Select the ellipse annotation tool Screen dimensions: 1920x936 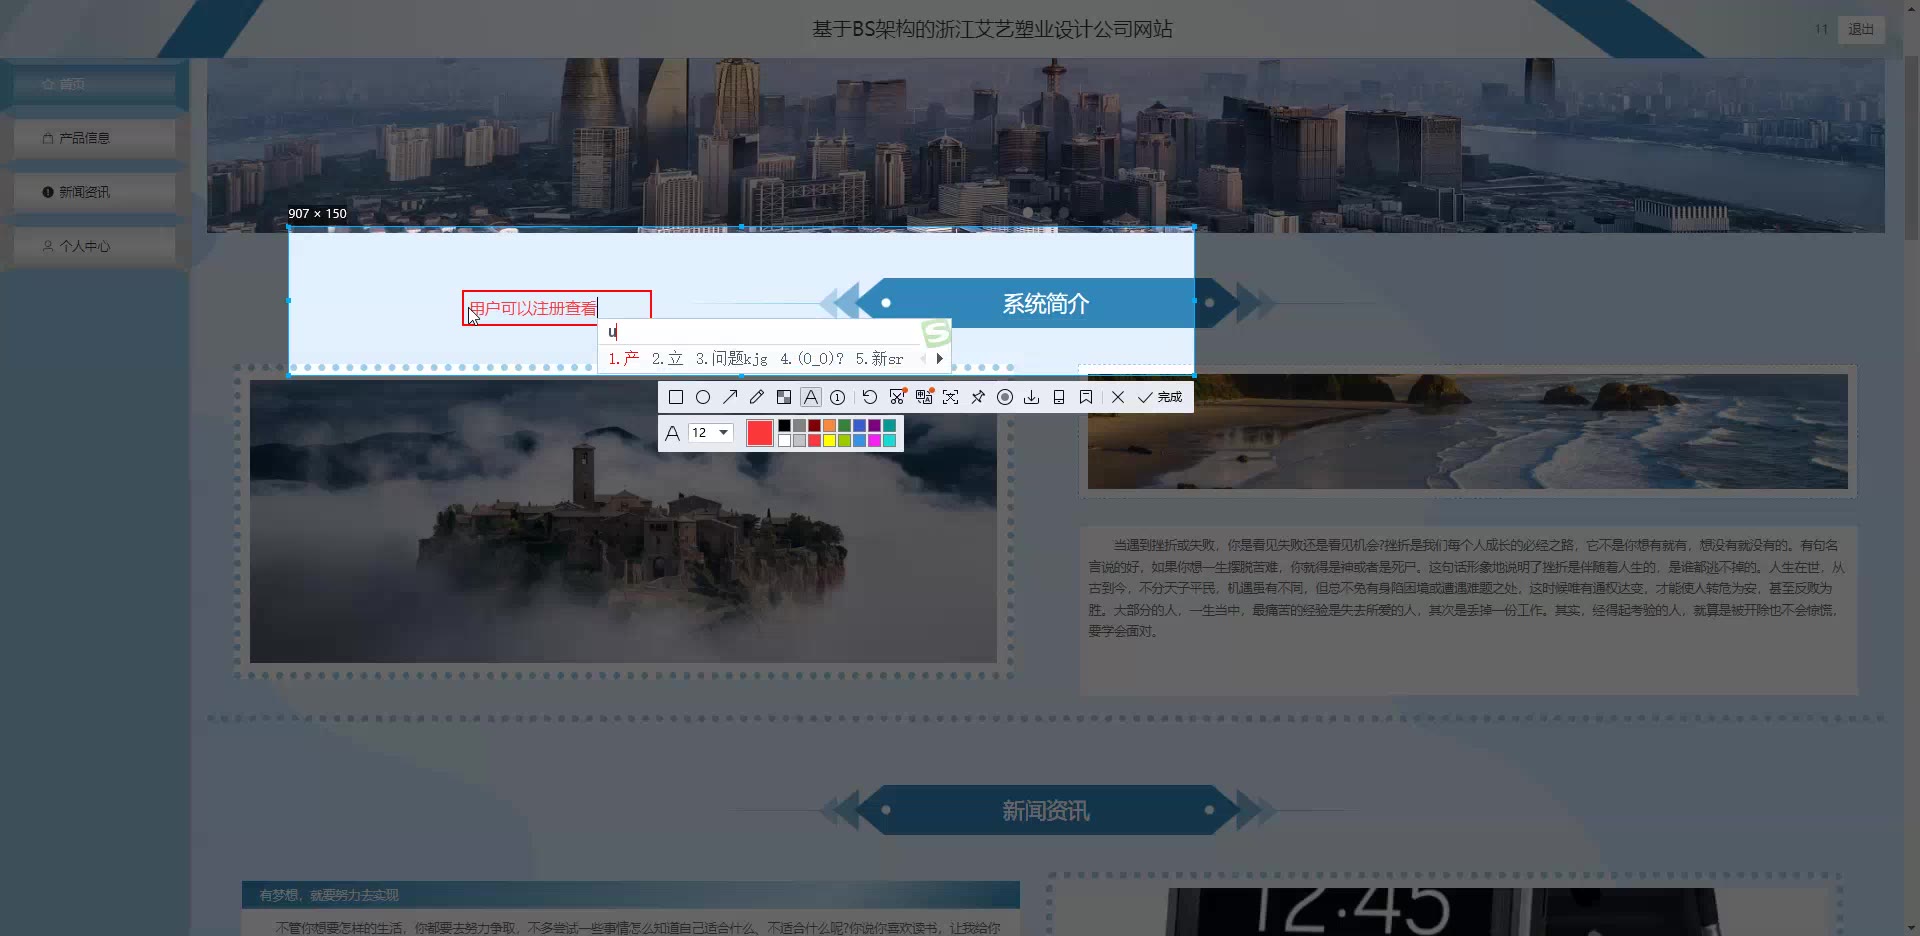point(703,397)
